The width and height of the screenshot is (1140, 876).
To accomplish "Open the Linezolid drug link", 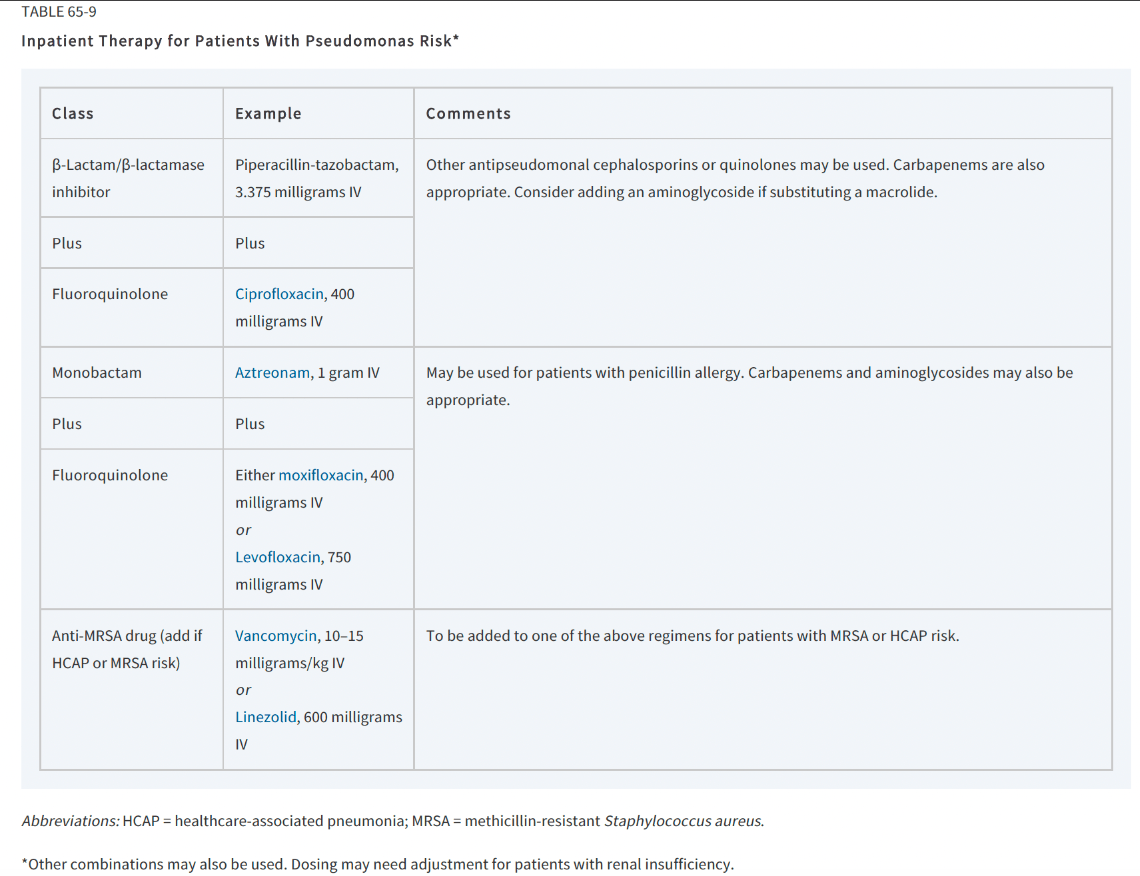I will coord(265,717).
